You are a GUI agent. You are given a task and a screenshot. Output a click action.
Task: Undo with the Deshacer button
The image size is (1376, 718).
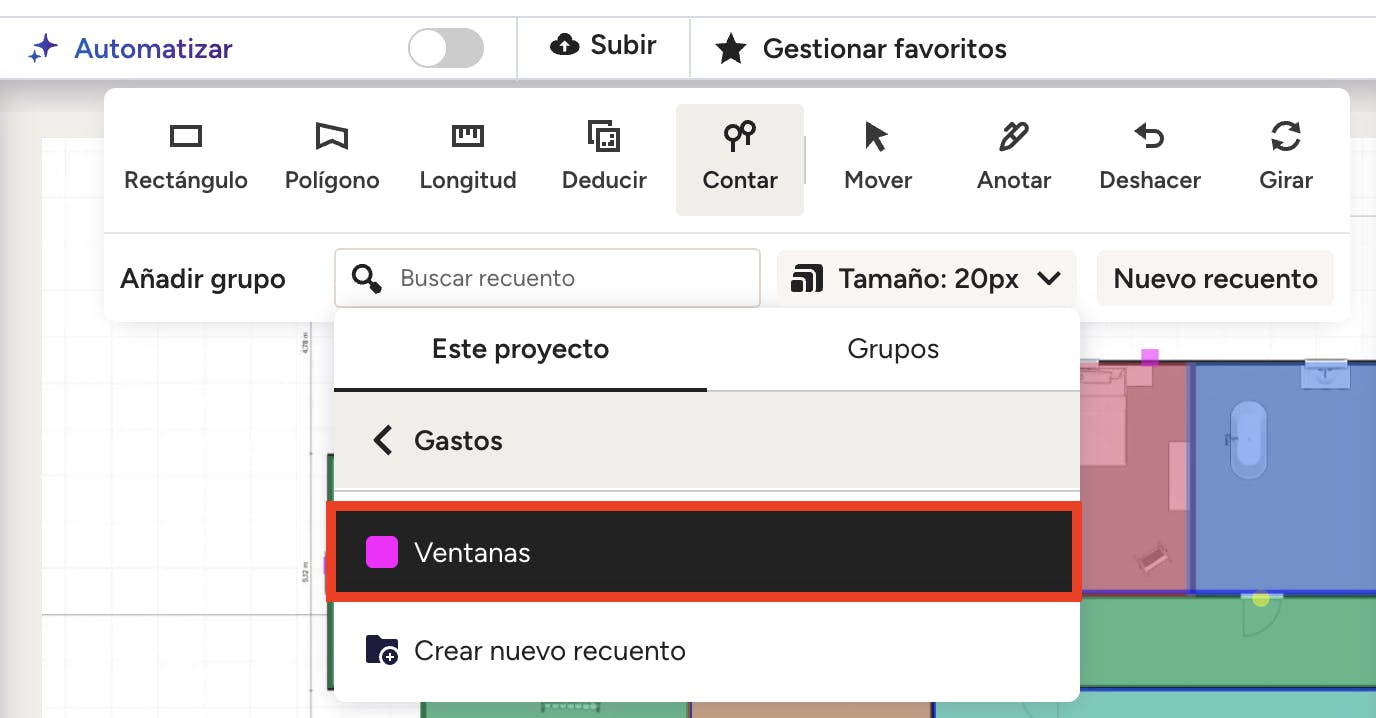1150,158
